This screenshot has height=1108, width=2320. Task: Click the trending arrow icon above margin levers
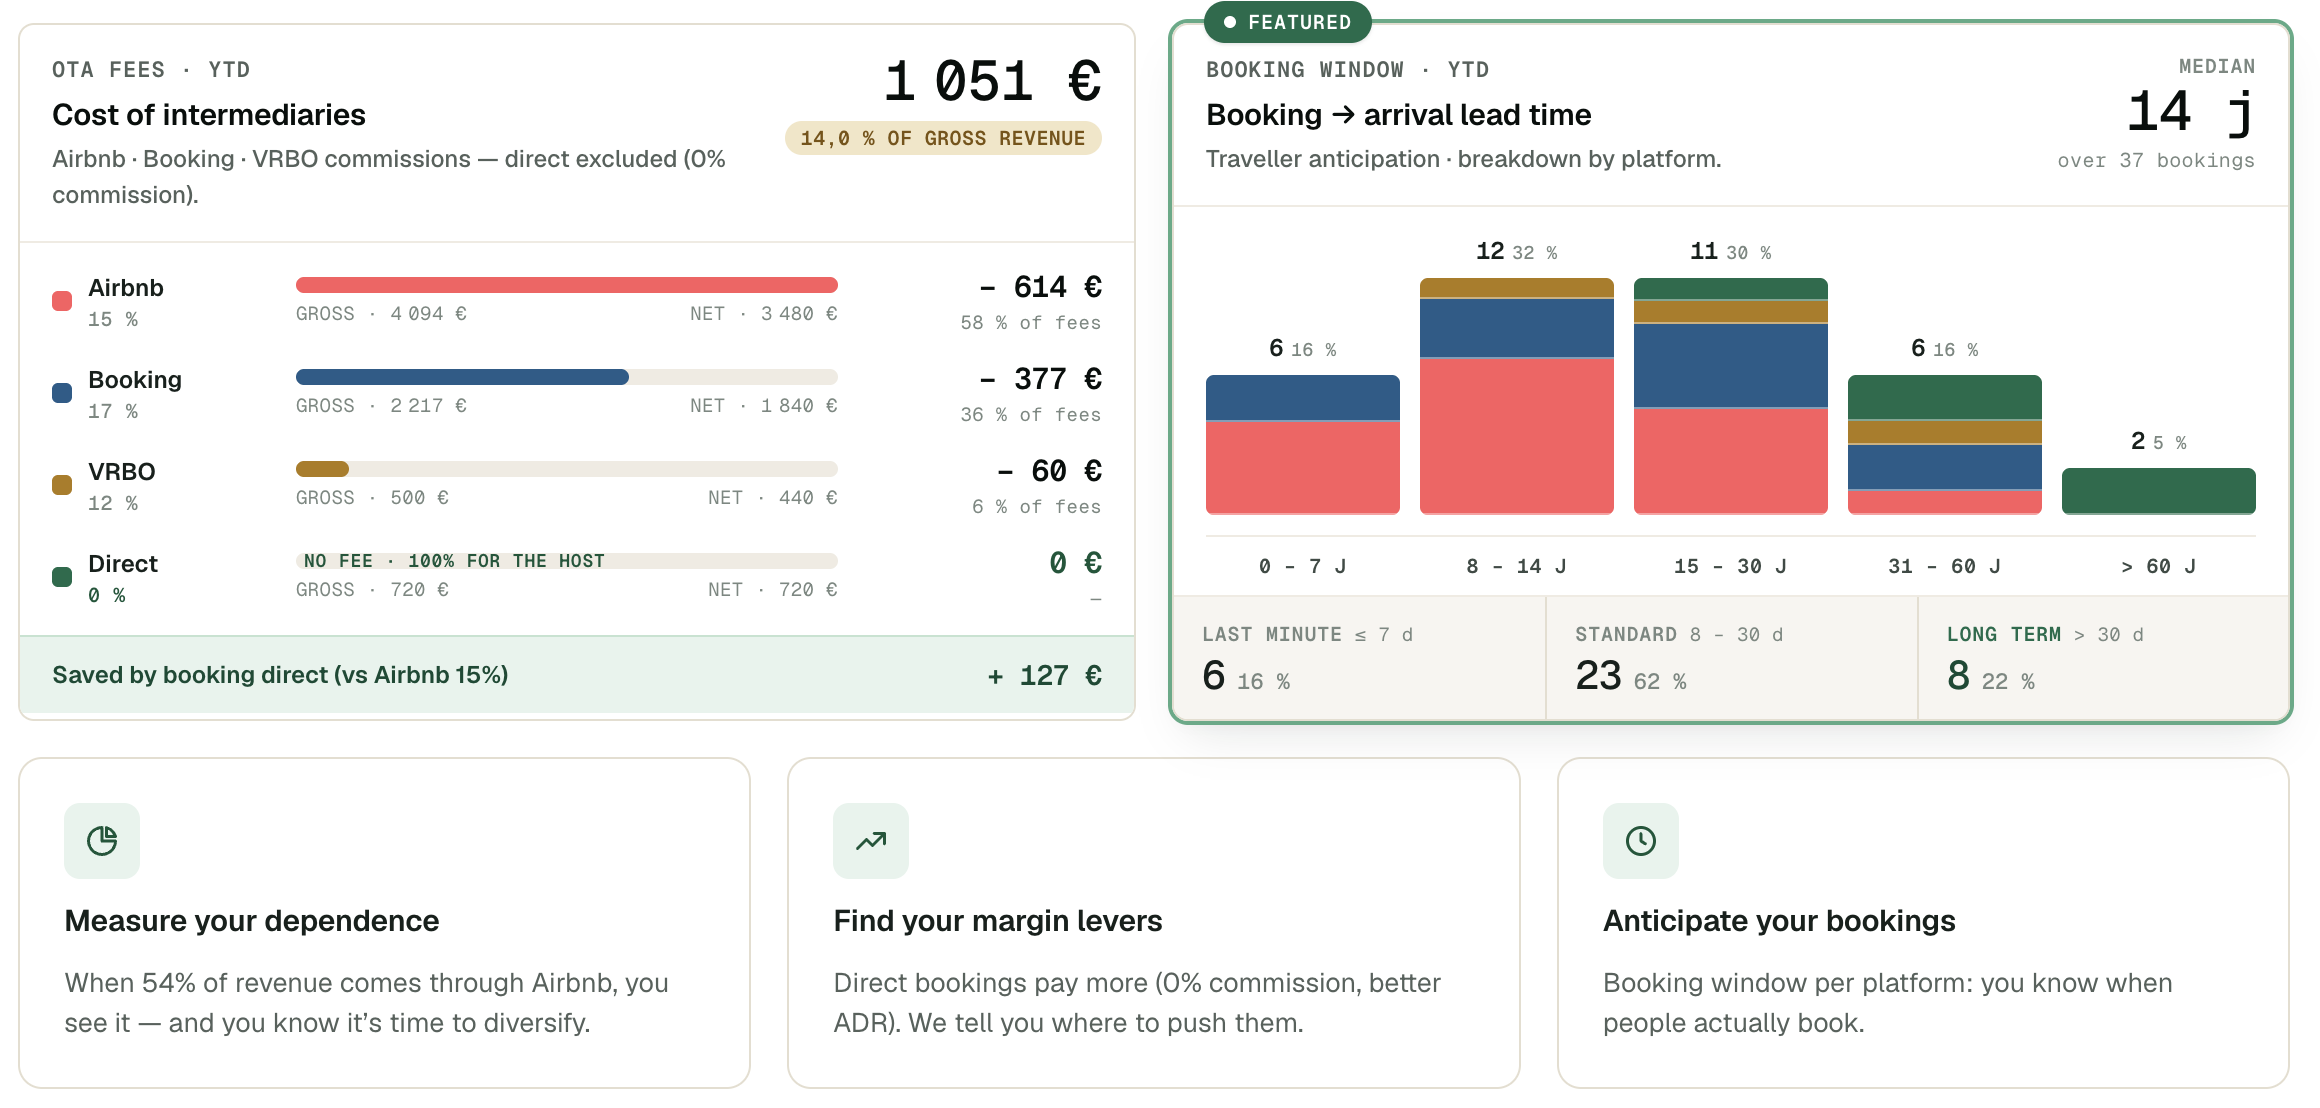pyautogui.click(x=871, y=841)
